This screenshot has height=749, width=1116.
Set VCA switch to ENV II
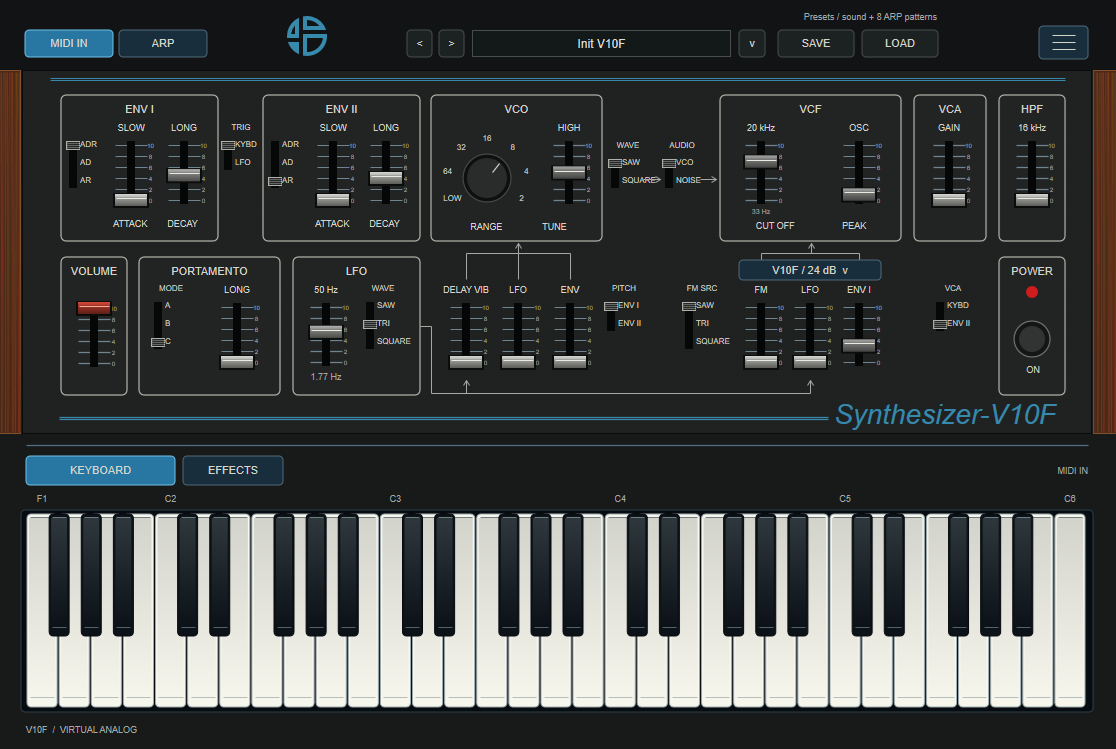click(x=939, y=324)
